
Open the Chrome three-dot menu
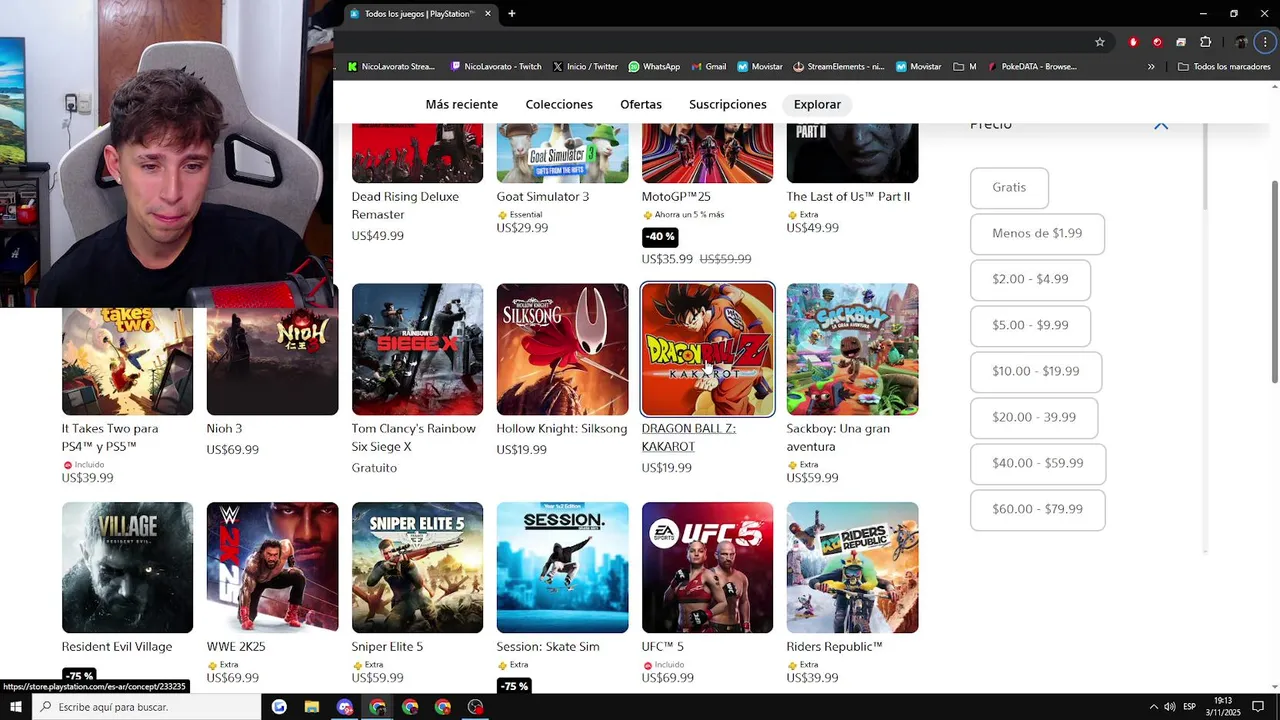(1265, 42)
